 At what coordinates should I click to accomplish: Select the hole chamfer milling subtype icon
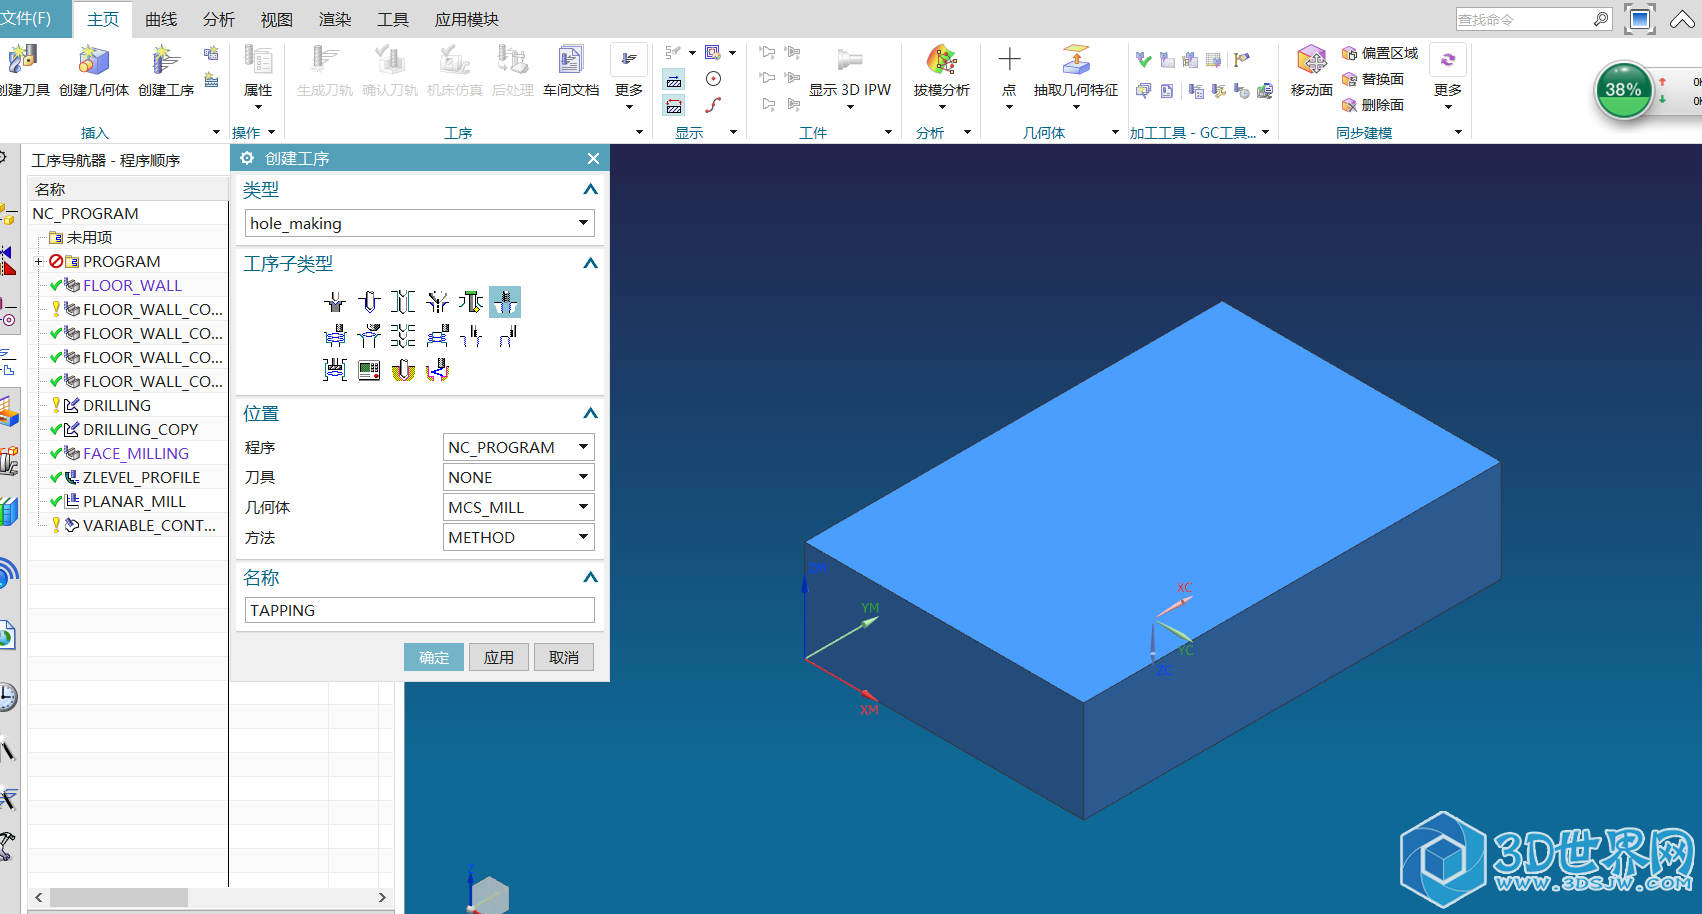pyautogui.click(x=369, y=336)
